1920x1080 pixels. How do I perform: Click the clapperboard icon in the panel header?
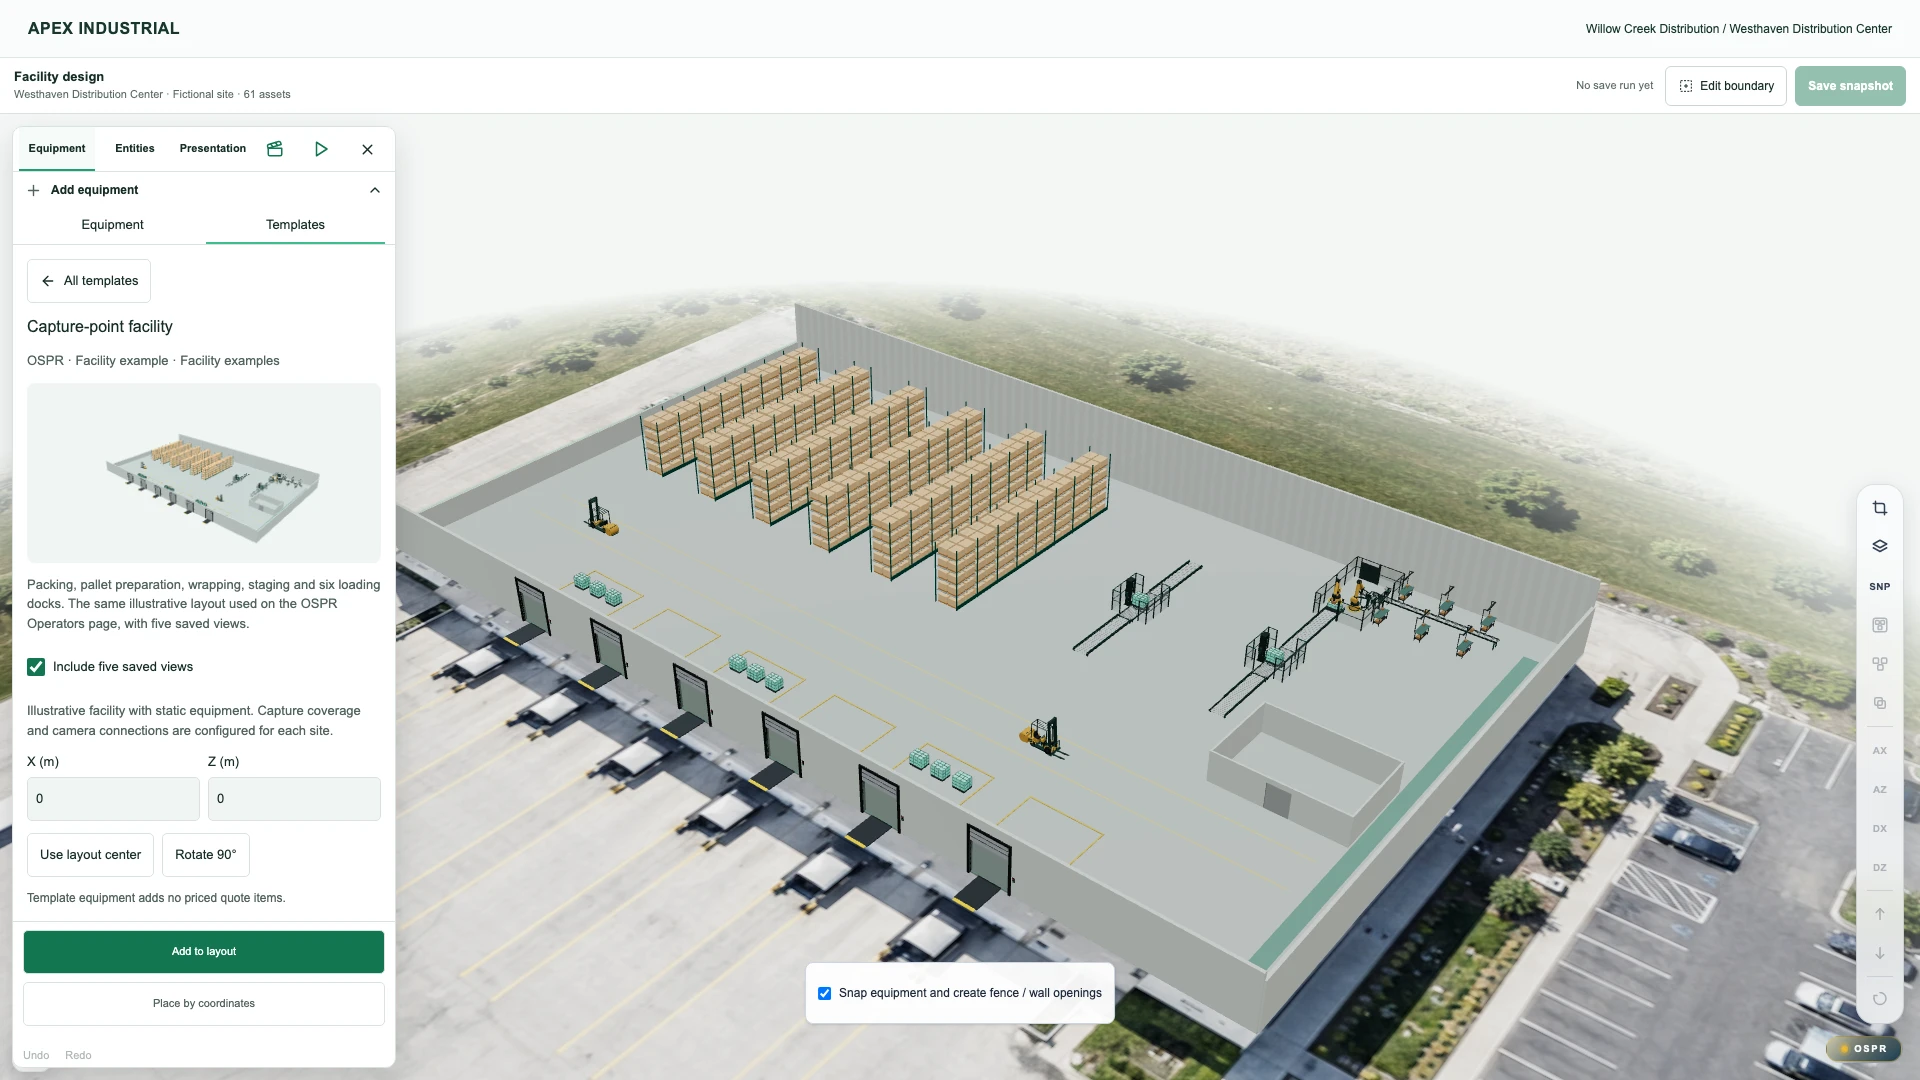click(275, 149)
